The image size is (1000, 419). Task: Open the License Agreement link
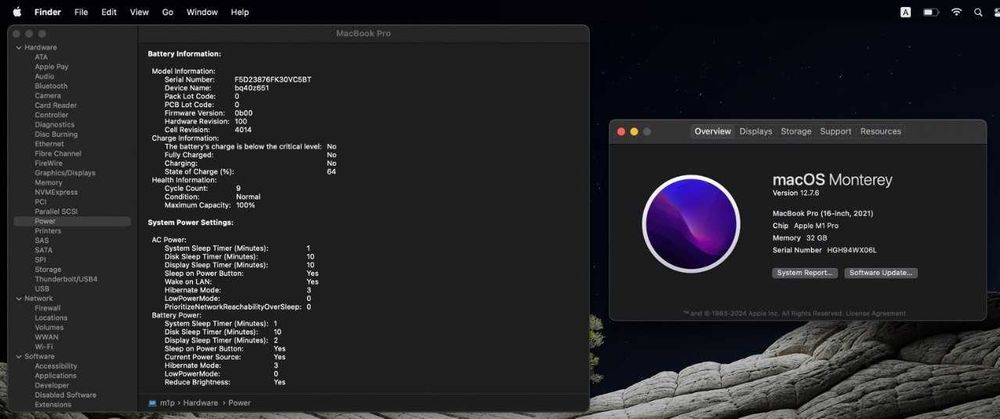coord(875,314)
